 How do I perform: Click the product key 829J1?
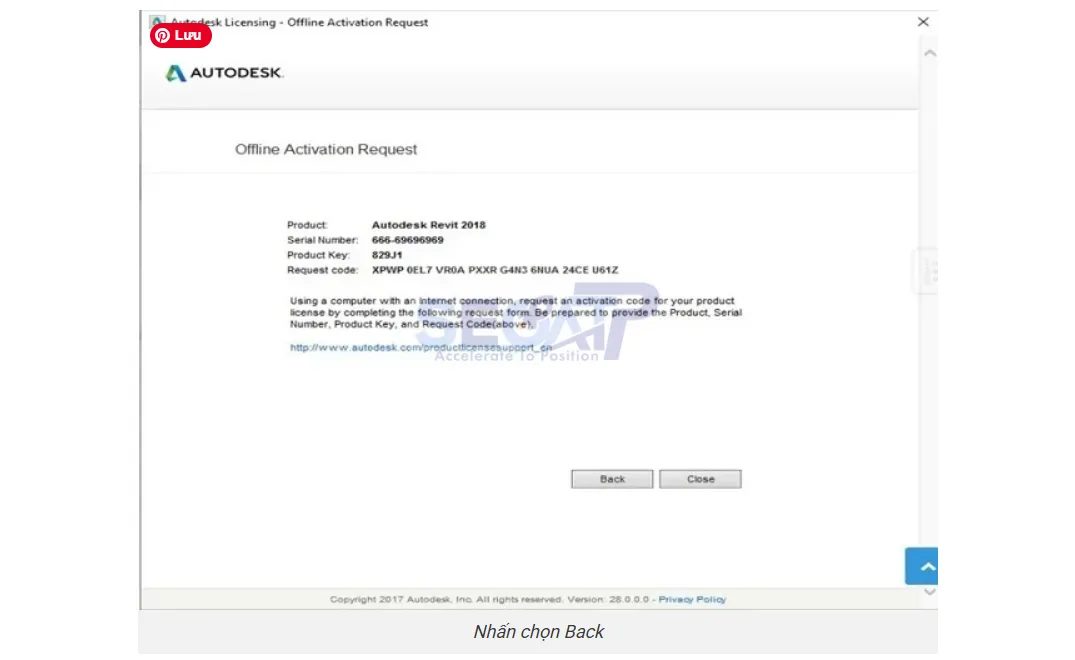coord(387,255)
